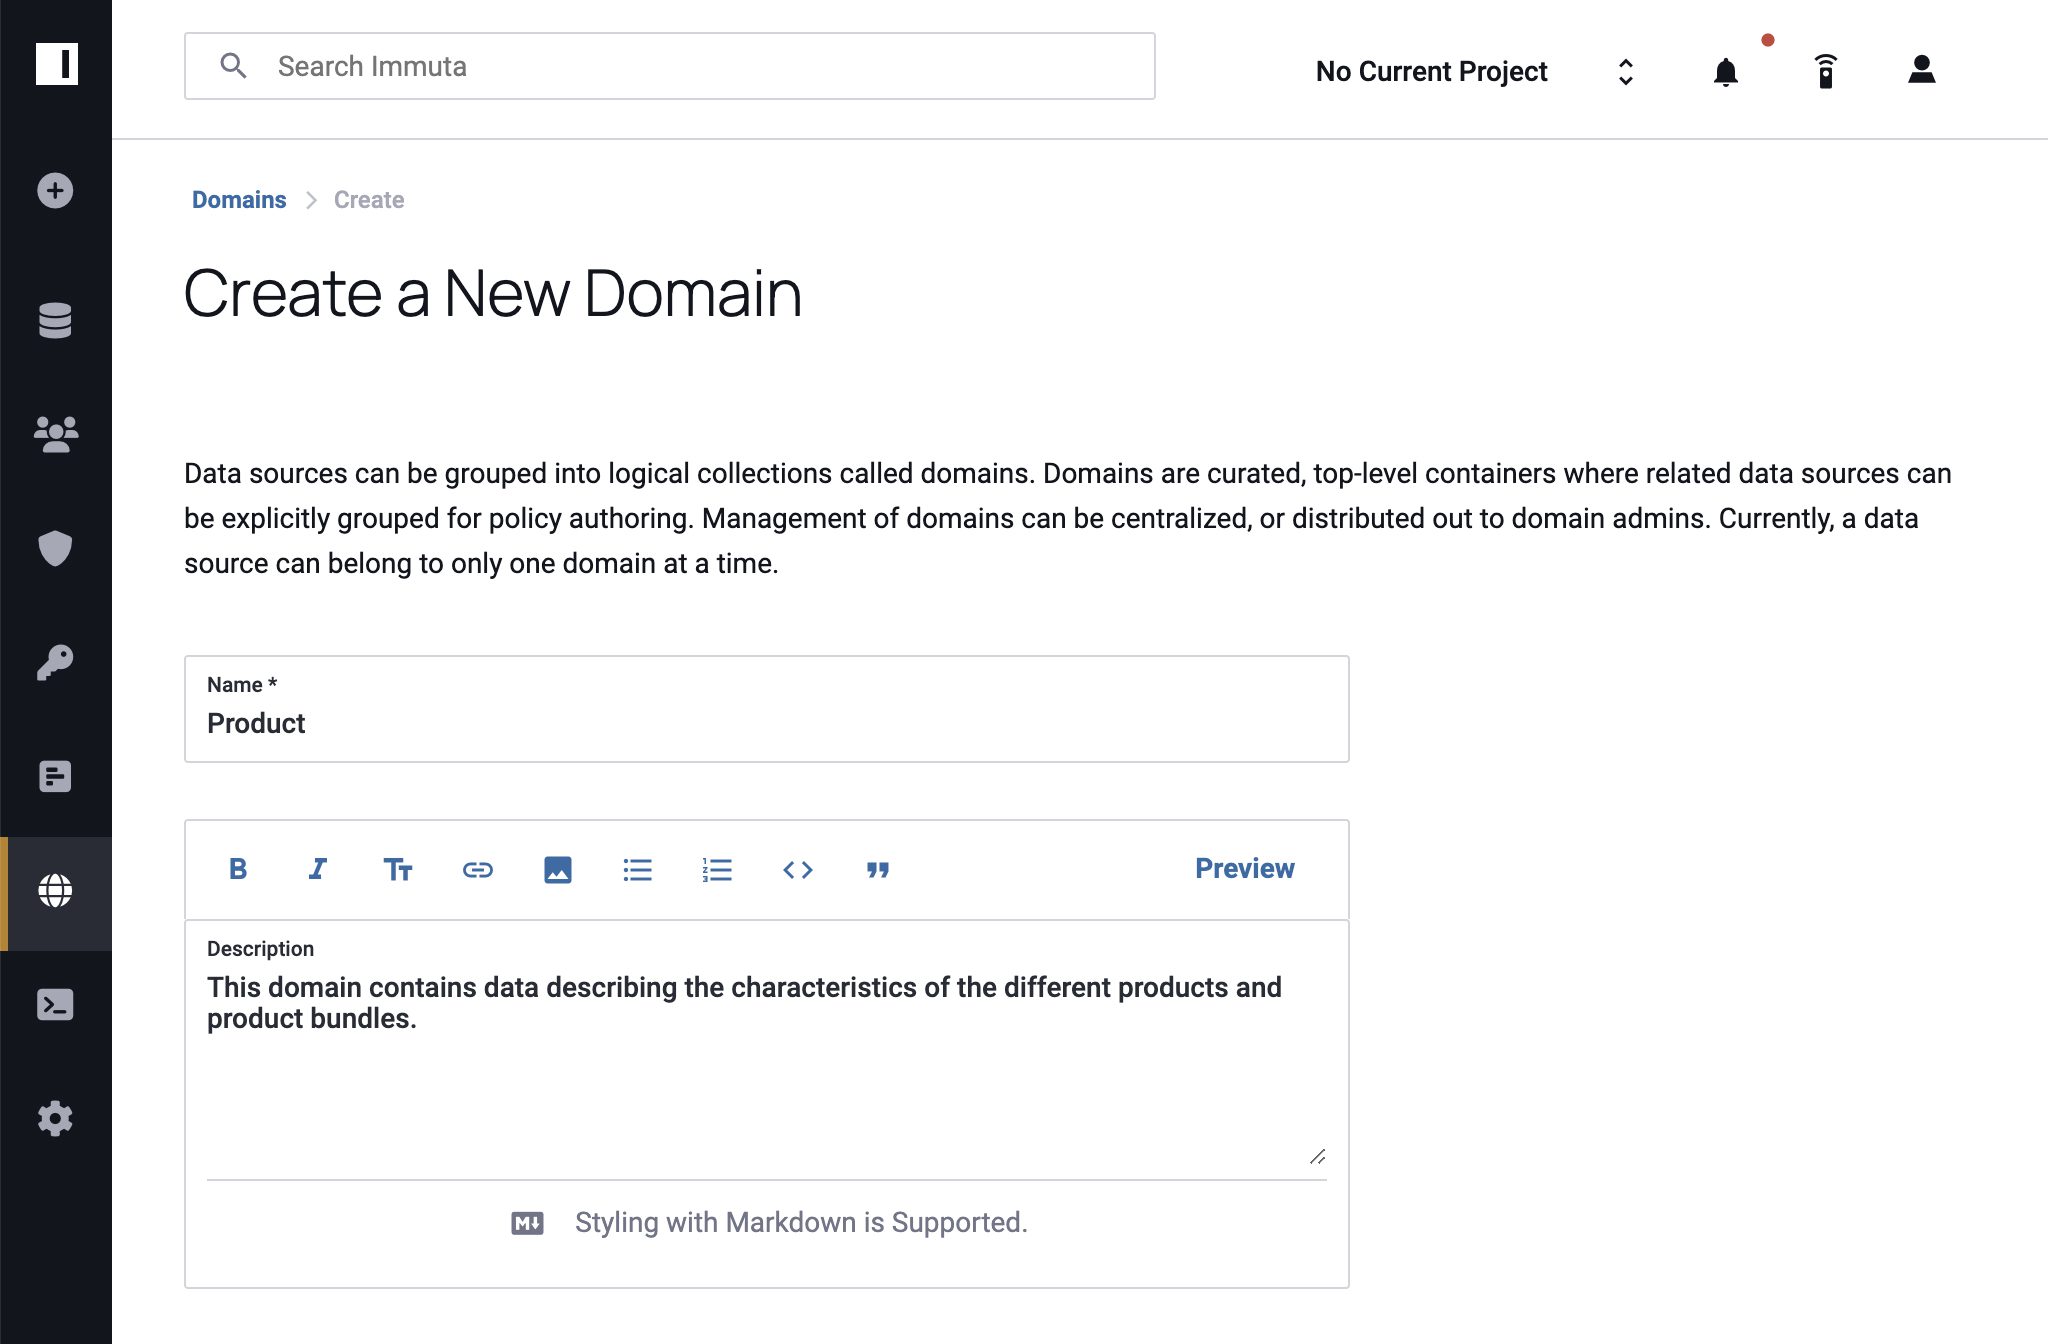Open notifications bell icon
This screenshot has width=2048, height=1344.
[1726, 72]
